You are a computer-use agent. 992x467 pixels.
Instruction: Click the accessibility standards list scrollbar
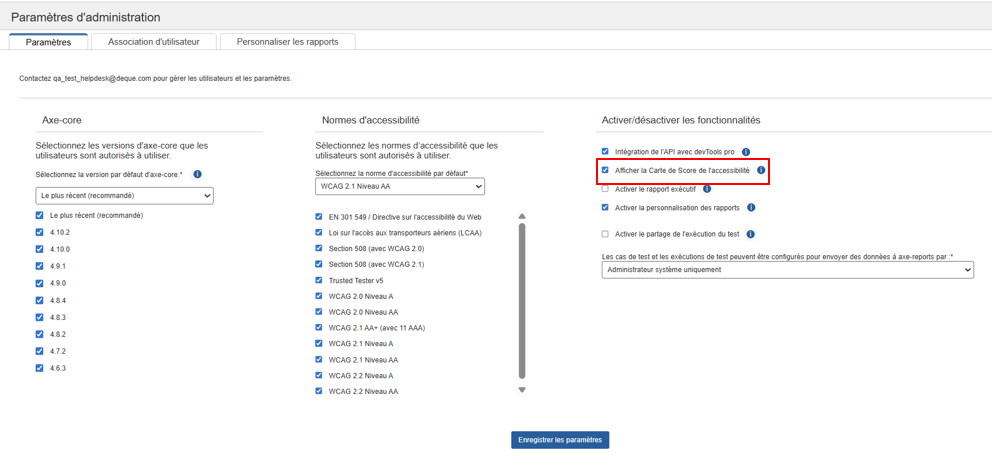tap(522, 300)
